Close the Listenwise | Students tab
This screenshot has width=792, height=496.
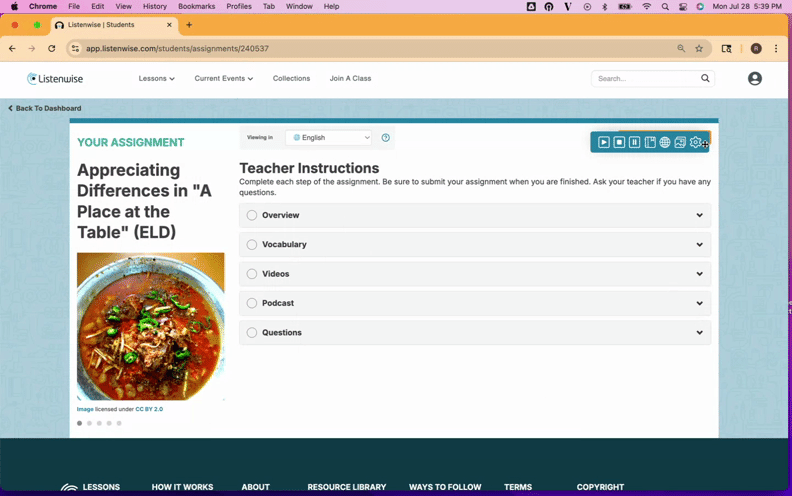169,25
